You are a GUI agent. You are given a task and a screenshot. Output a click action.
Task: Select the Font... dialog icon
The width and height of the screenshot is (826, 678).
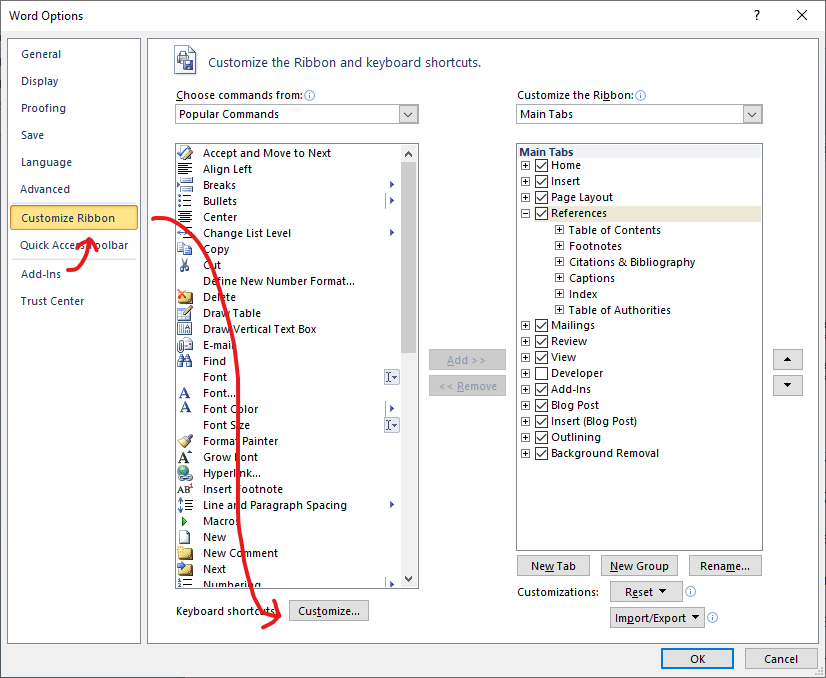click(185, 393)
